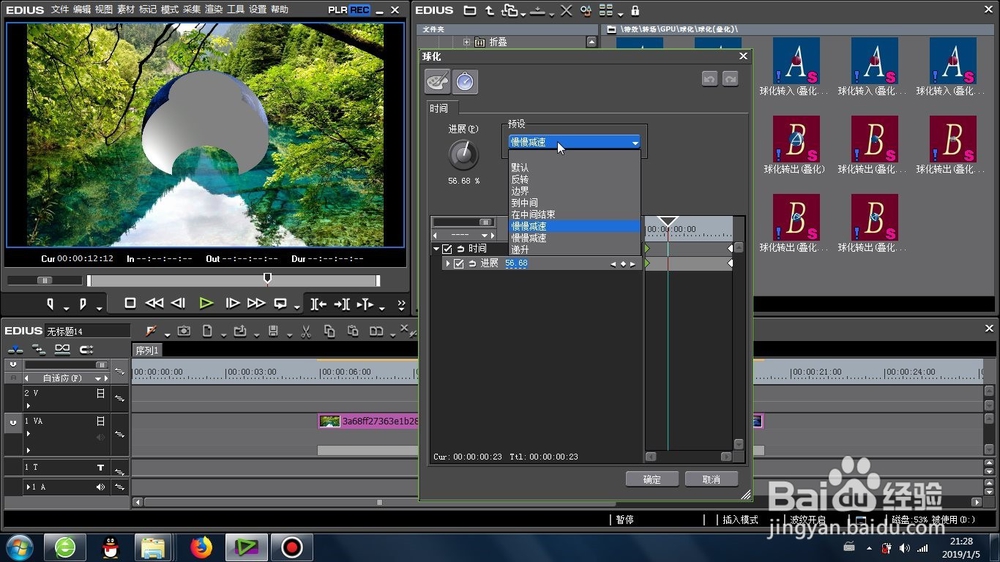Click the Play button in the player
Viewport: 1000px width, 562px height.
pyautogui.click(x=206, y=304)
